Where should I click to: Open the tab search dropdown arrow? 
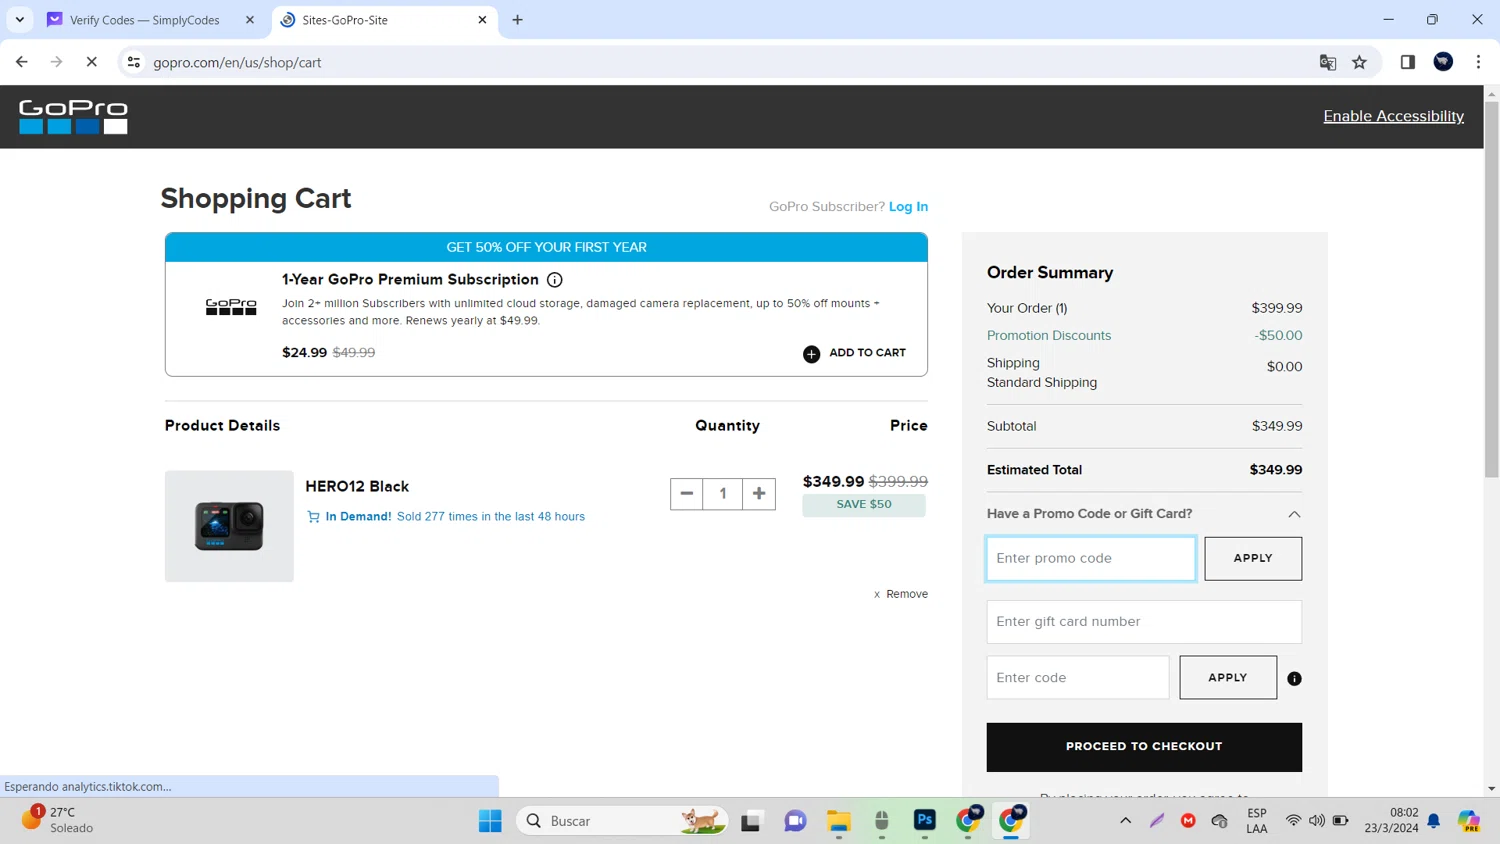pos(19,20)
